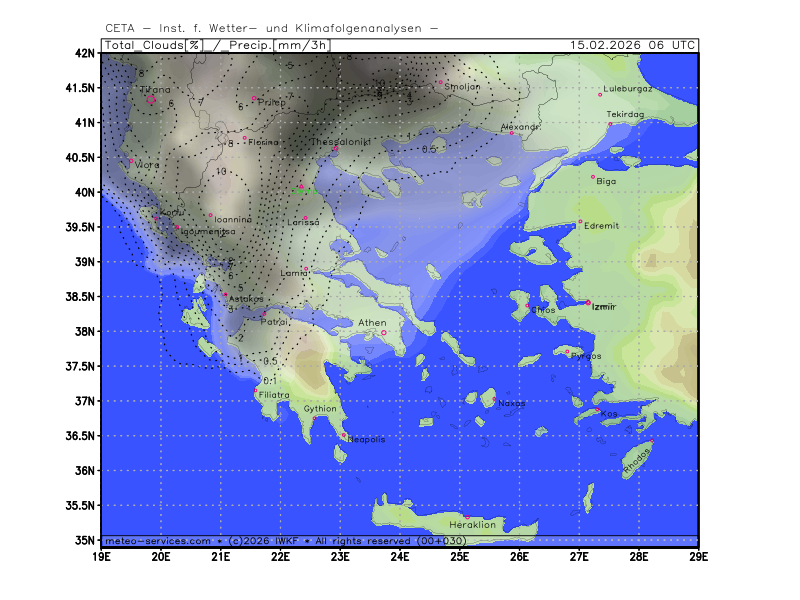Screen dimensions: 800x600
Task: Click the mm/3h unit box
Action: click(304, 45)
